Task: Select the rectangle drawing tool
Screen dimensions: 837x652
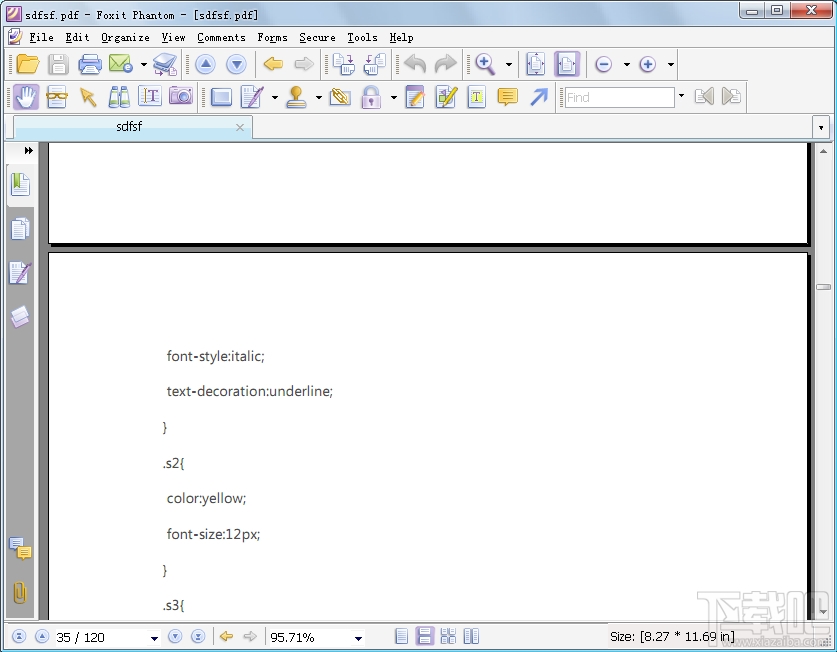Action: coord(222,97)
